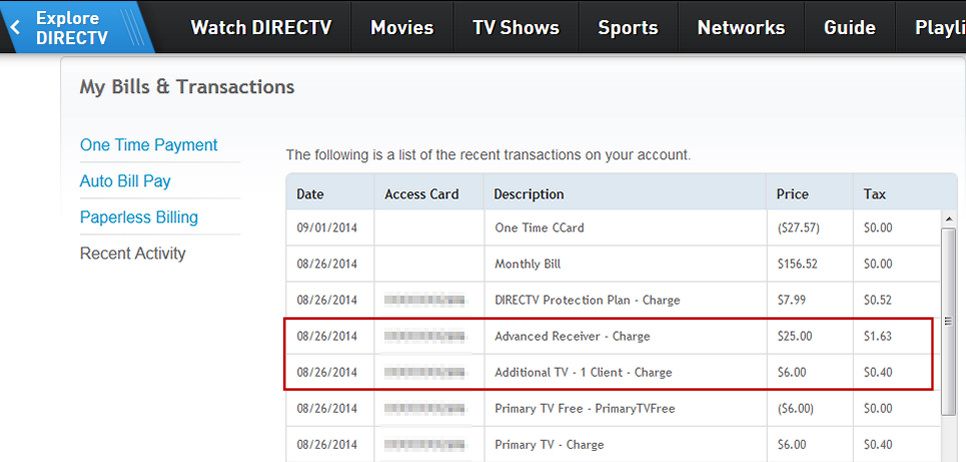This screenshot has height=462, width=966.
Task: Open the Networks navigation item
Action: (741, 28)
